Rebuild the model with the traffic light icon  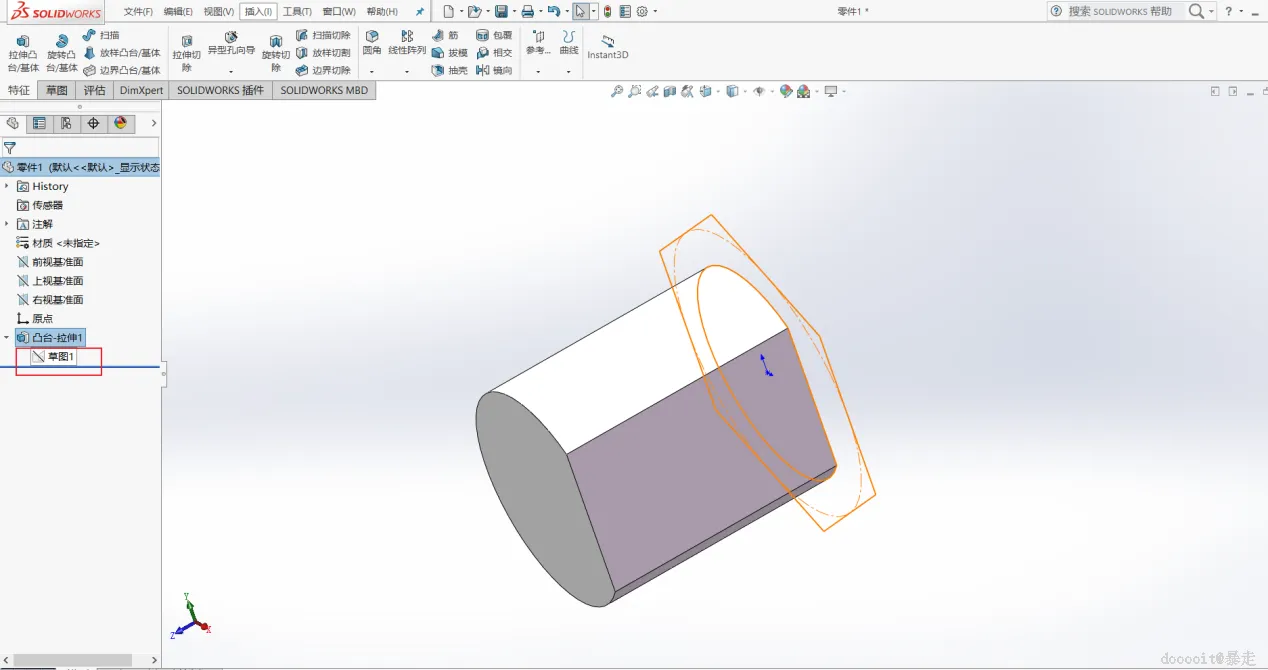[607, 11]
